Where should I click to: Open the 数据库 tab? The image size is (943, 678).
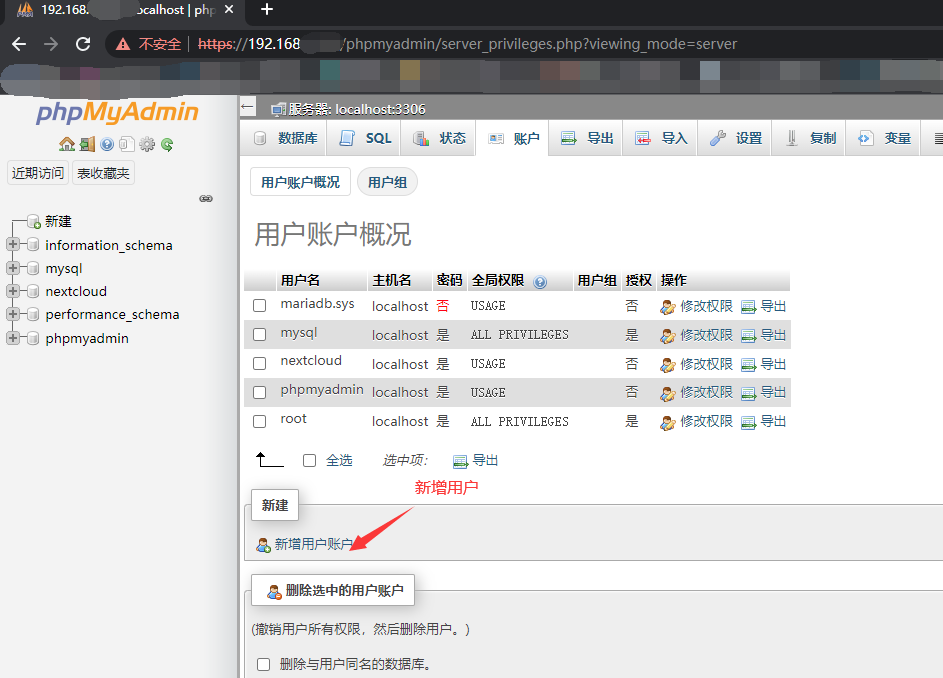[285, 138]
